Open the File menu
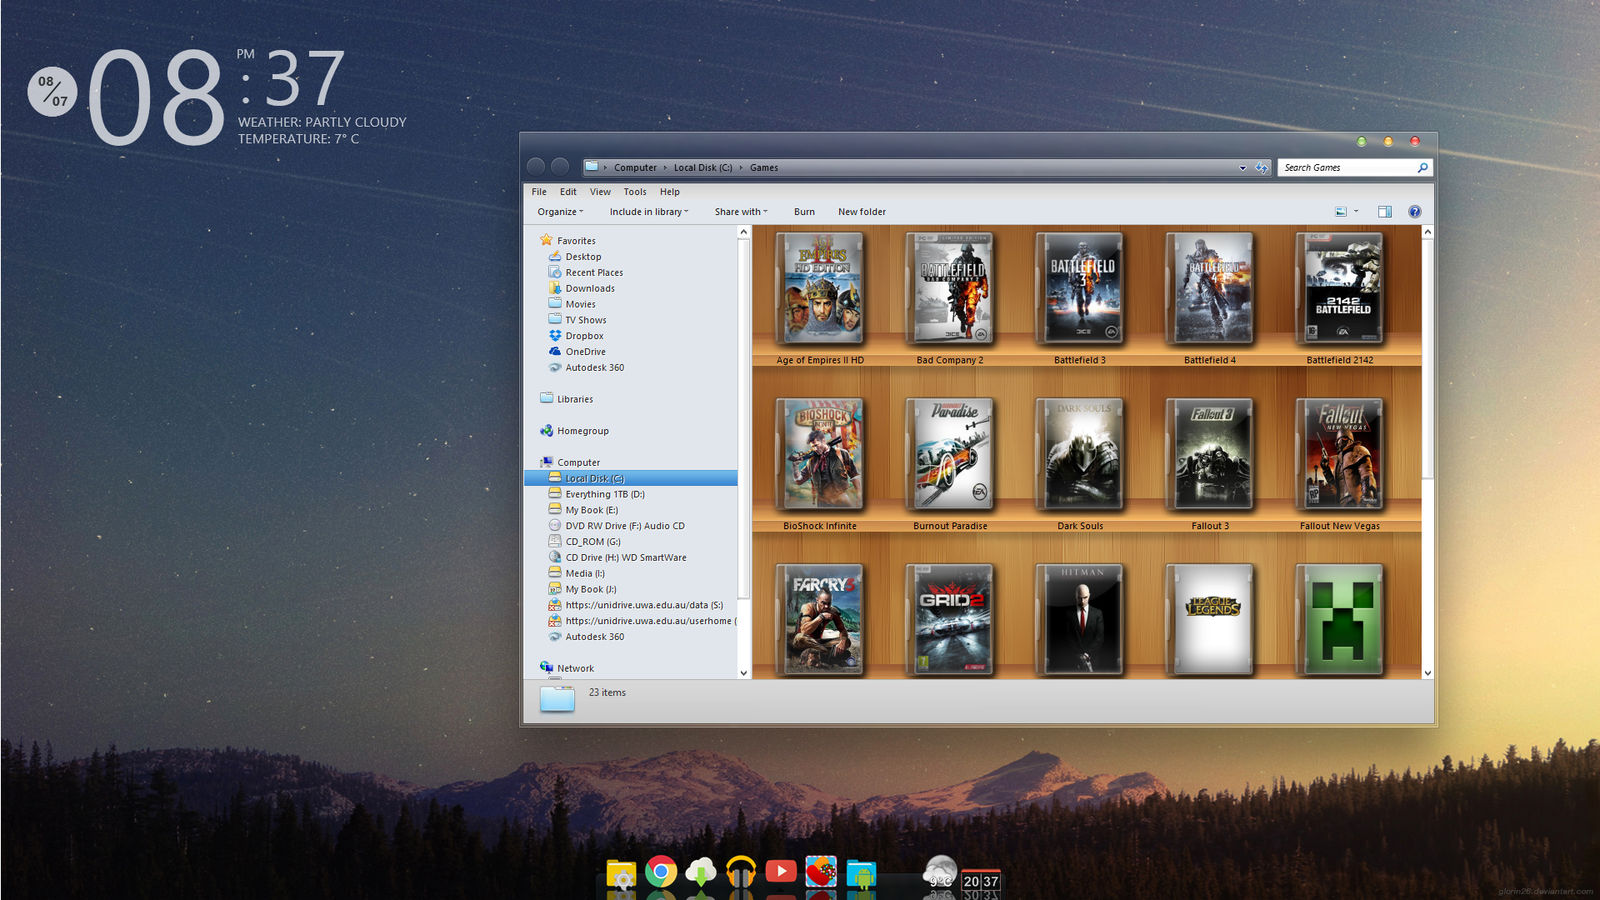The width and height of the screenshot is (1600, 900). click(x=539, y=192)
